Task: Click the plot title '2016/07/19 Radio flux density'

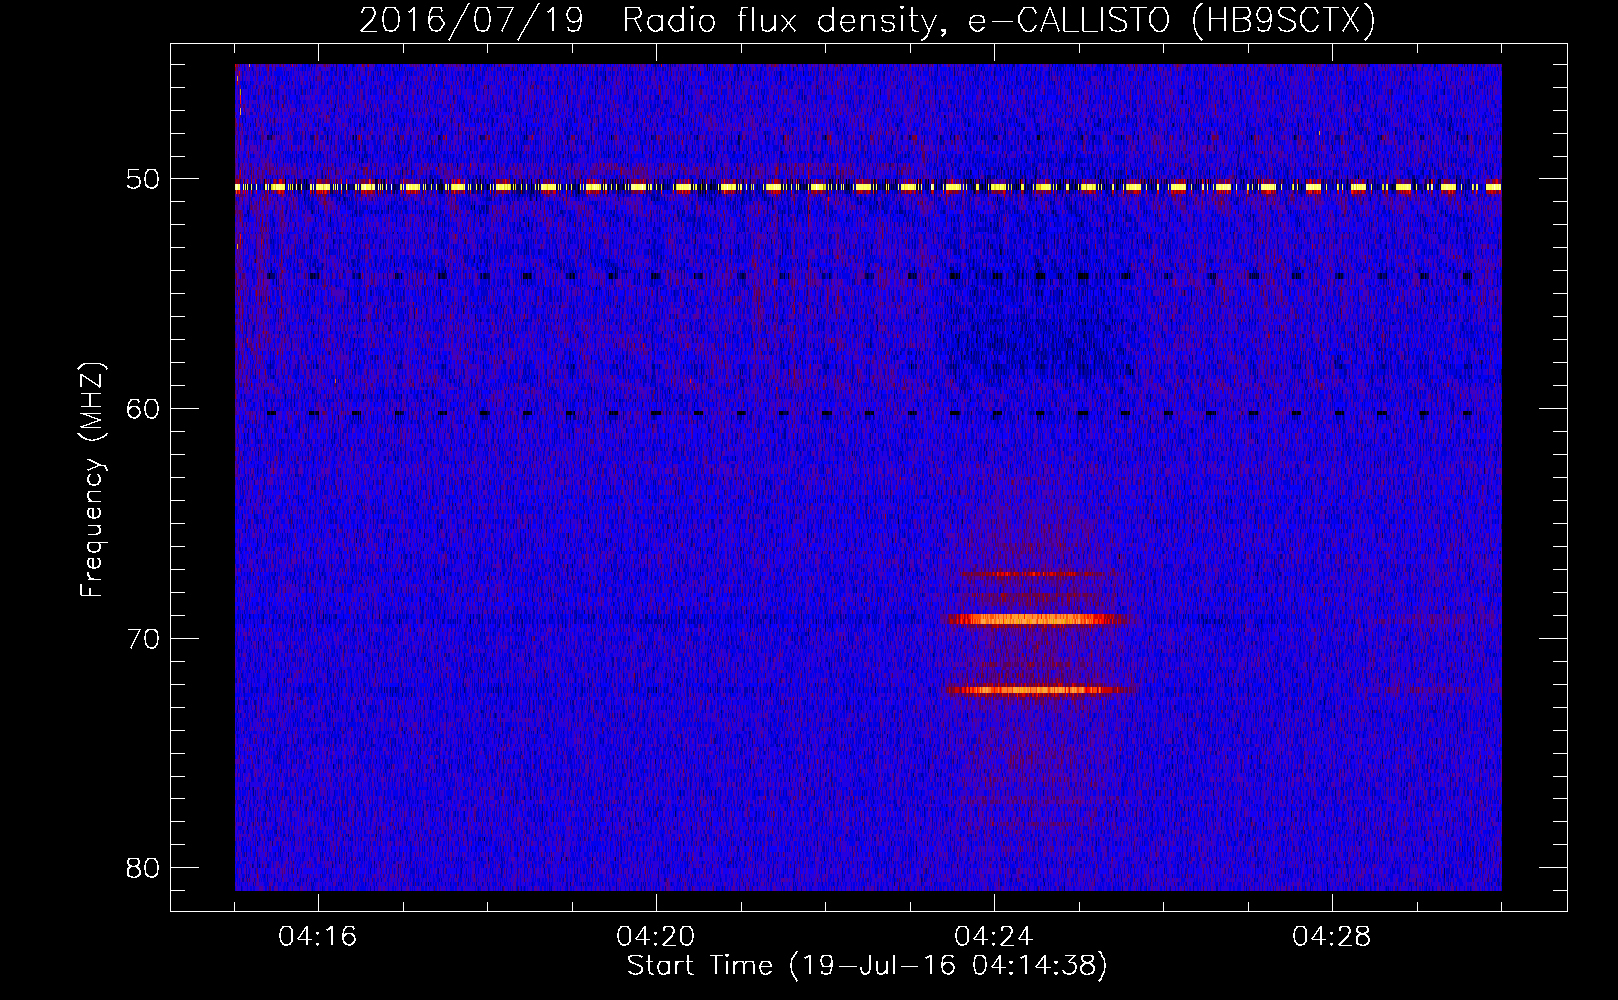Action: [x=867, y=20]
